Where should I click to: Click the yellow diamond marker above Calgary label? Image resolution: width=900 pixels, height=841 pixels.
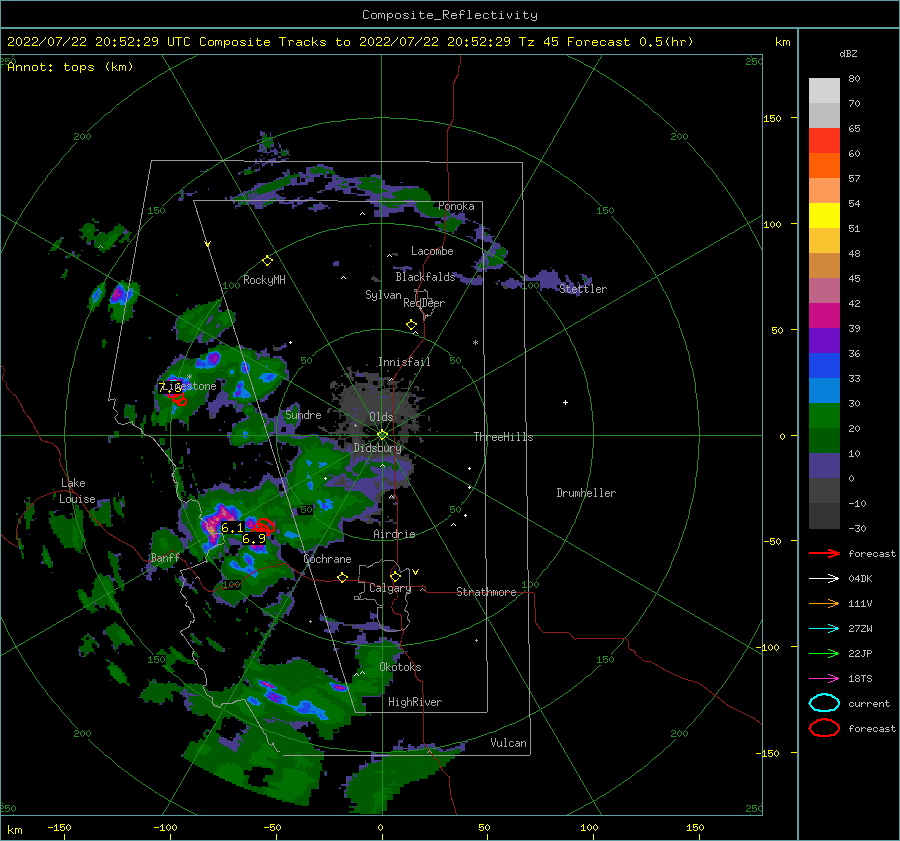pos(395,576)
